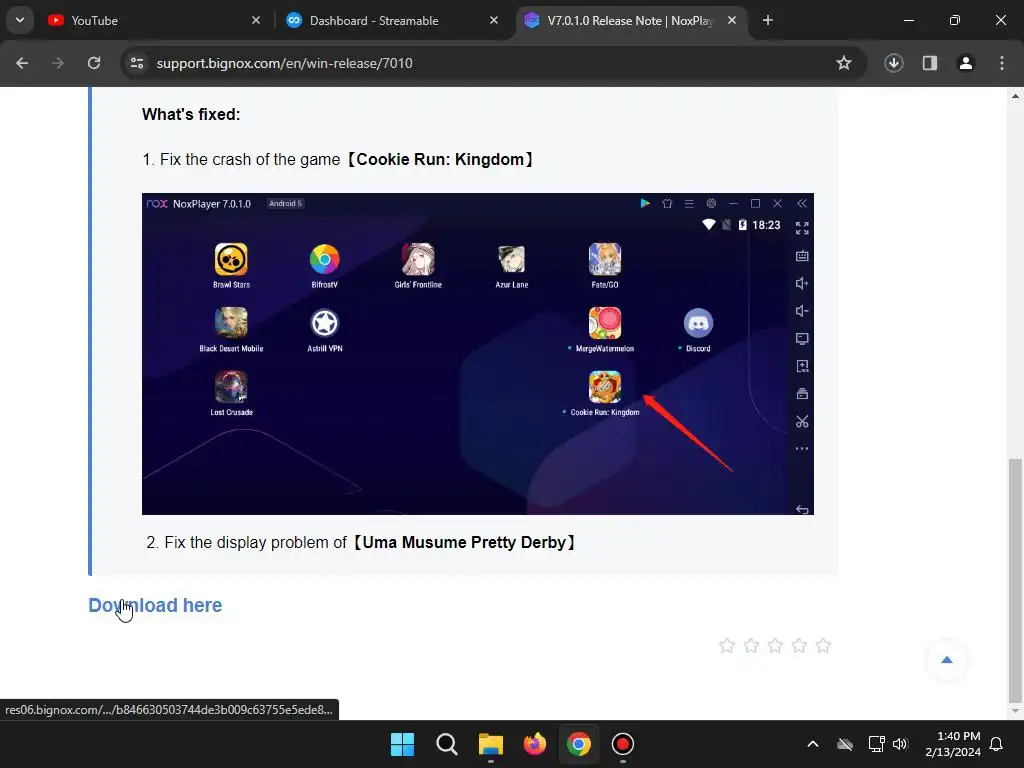Open the Chrome profile icon
This screenshot has width=1024, height=768.
tap(966, 63)
